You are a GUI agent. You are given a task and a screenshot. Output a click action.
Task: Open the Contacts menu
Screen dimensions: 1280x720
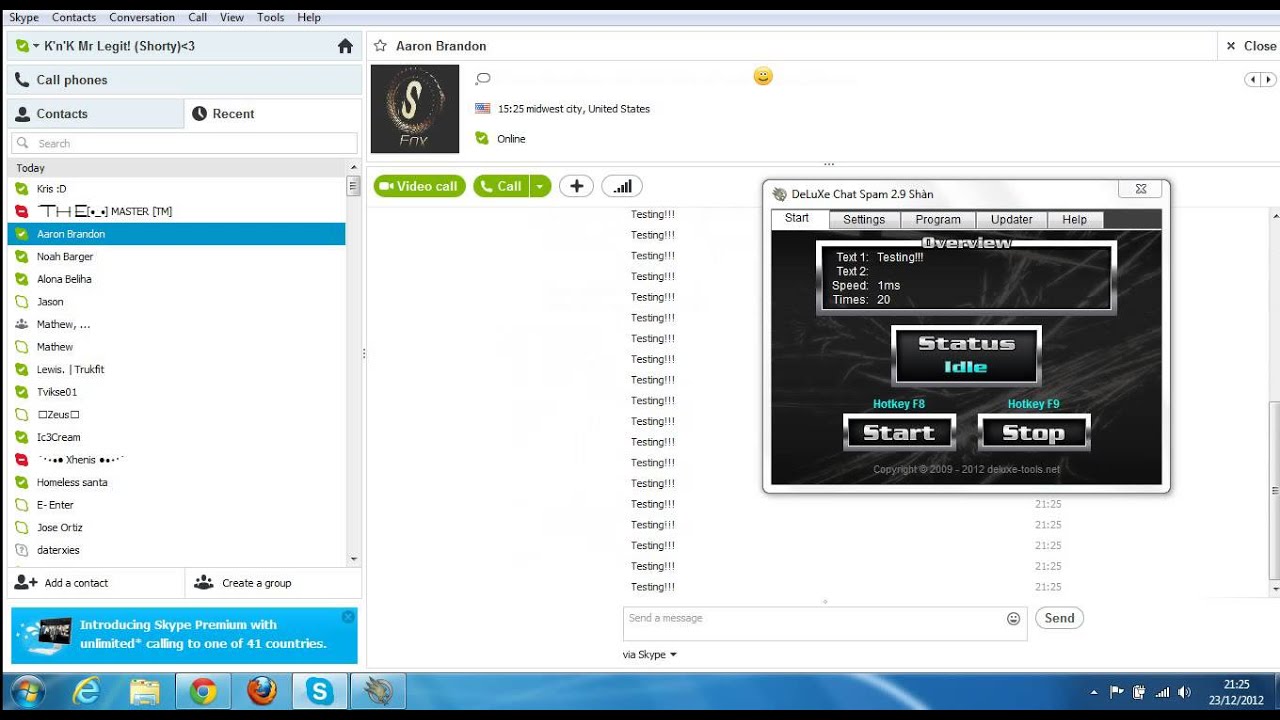74,17
